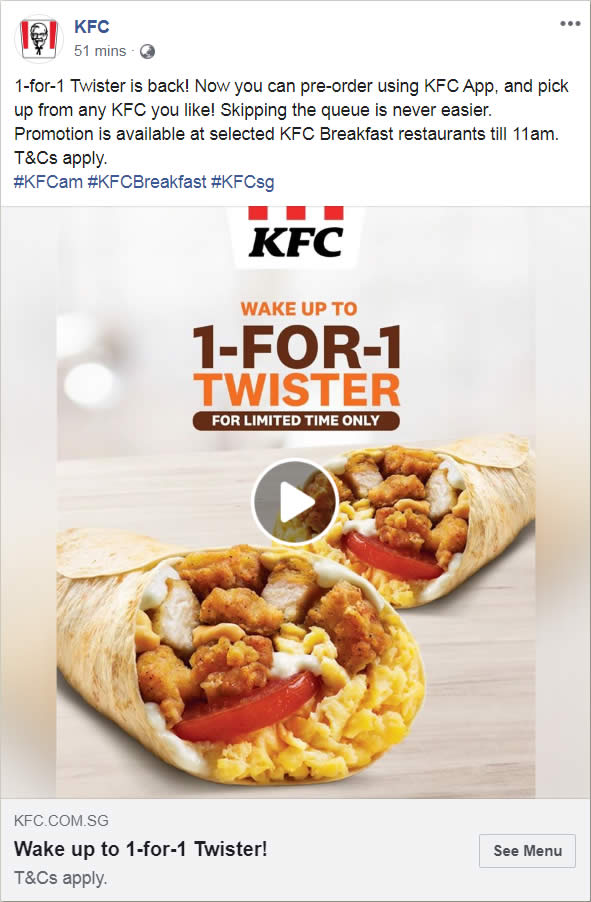Click the See Menu button

point(527,851)
